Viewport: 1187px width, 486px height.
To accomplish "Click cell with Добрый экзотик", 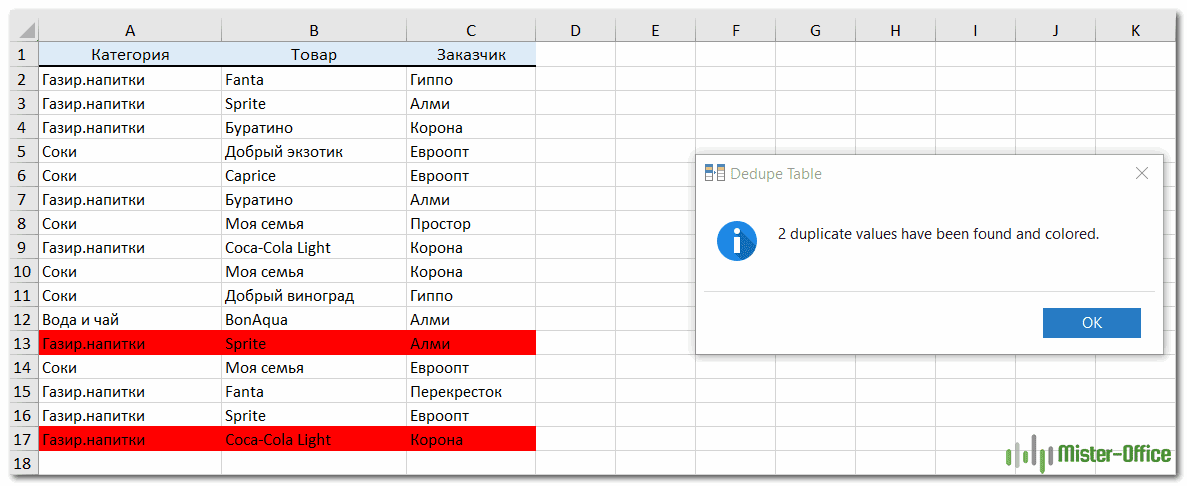I will tap(314, 152).
